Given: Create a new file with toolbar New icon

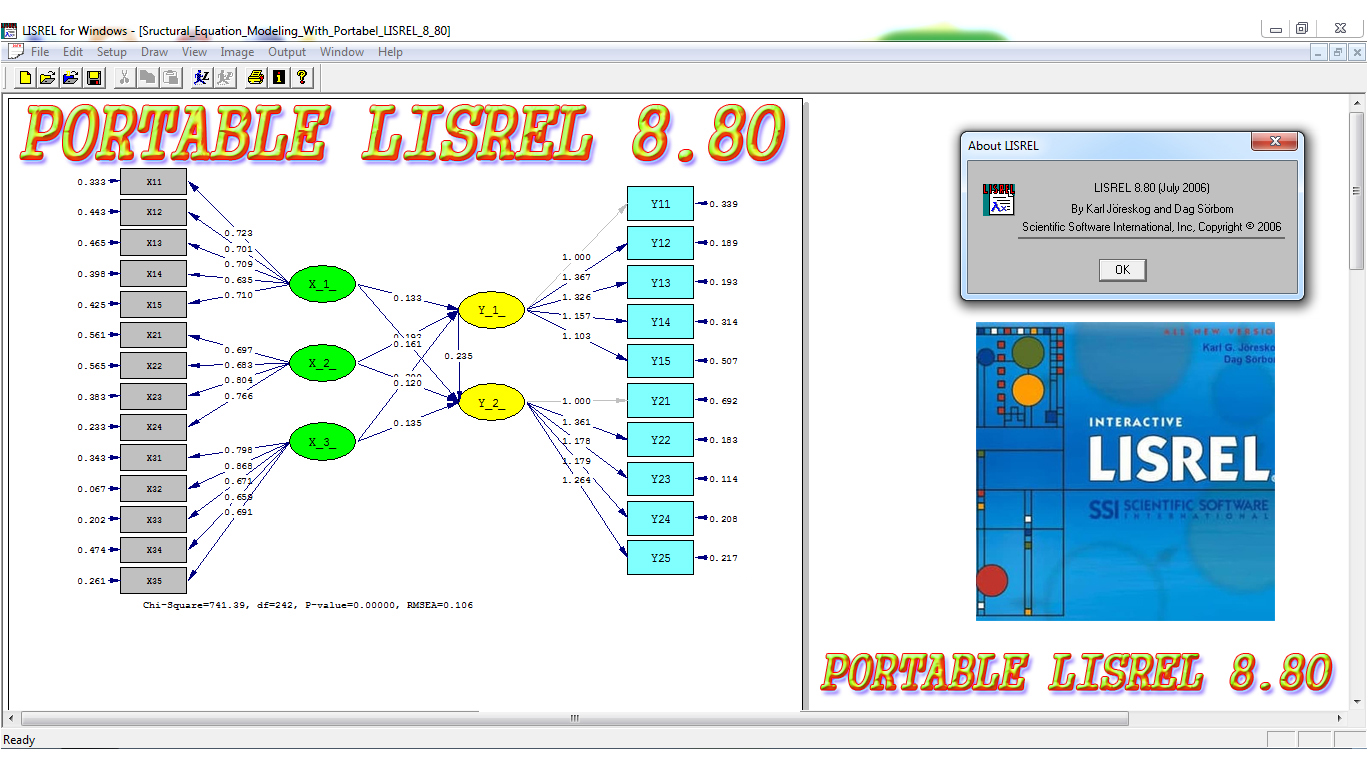Looking at the screenshot, I should pyautogui.click(x=25, y=77).
